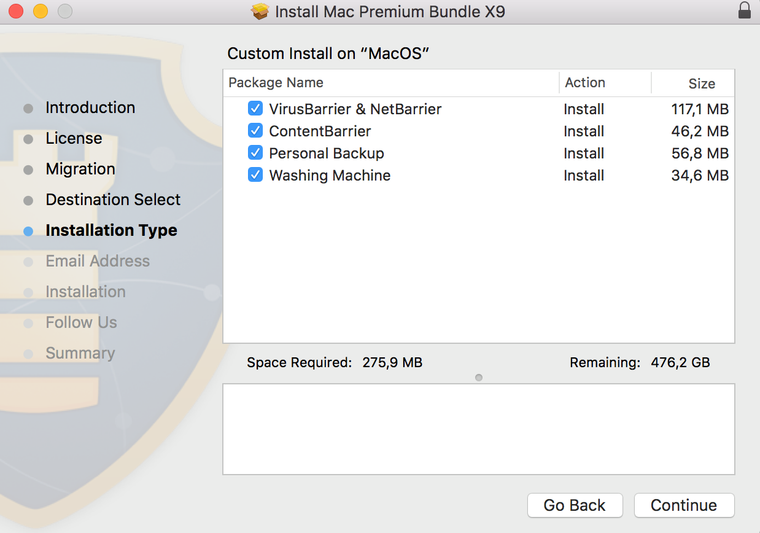Select the Personal Backup row name
The width and height of the screenshot is (760, 533).
pyautogui.click(x=327, y=154)
